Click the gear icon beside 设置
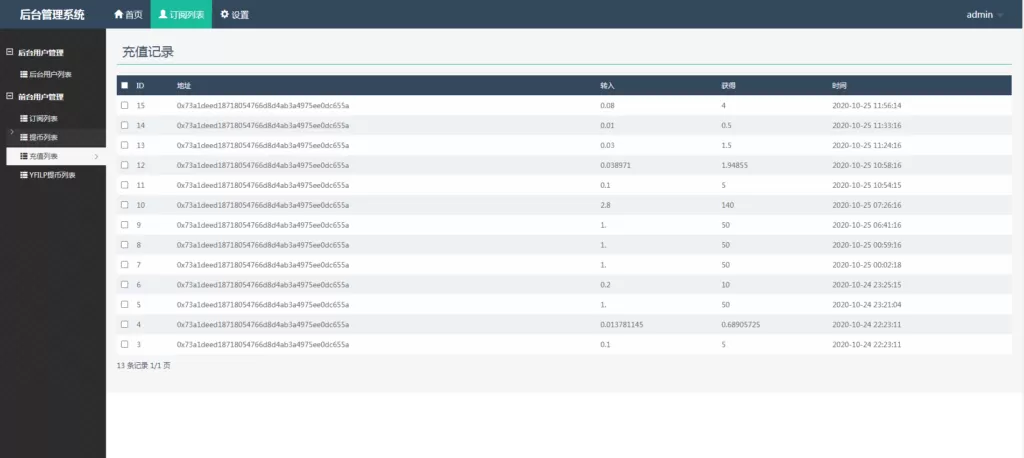Viewport: 1024px width, 458px height. 224,15
